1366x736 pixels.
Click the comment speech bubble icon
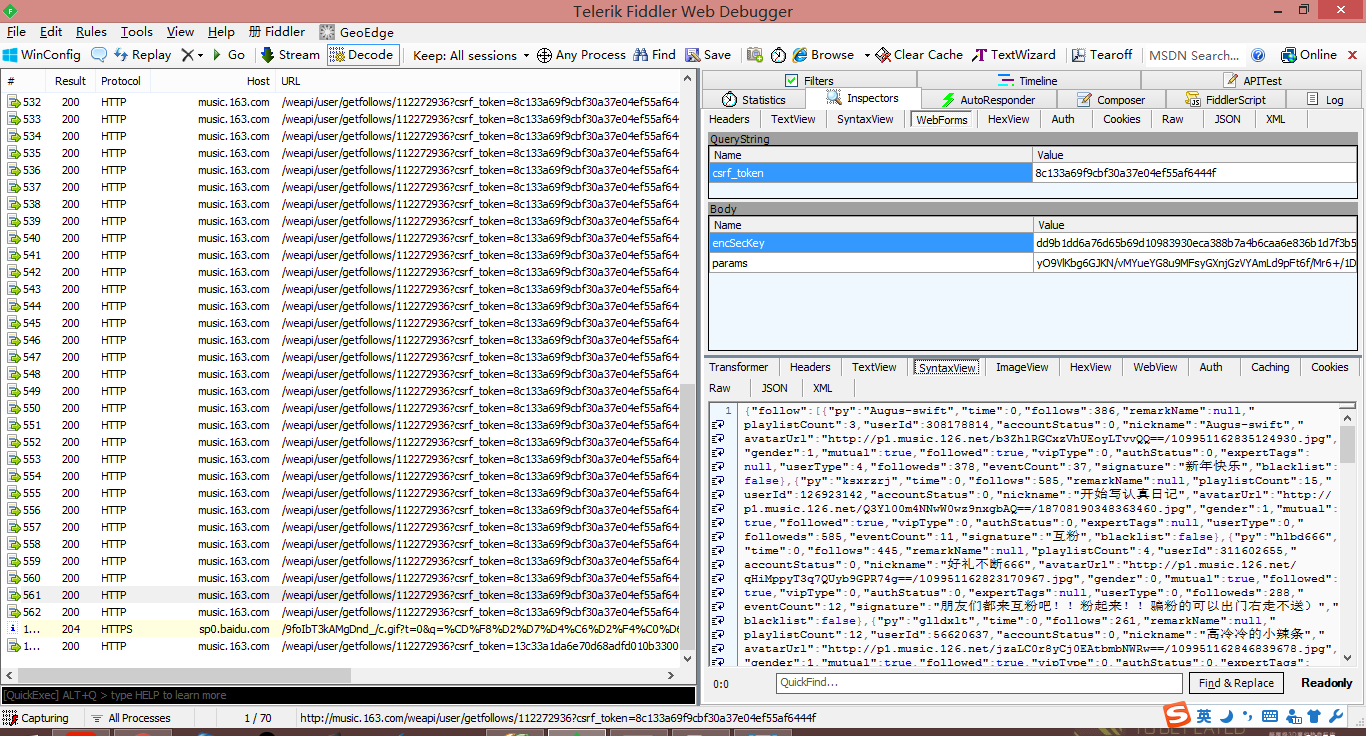click(99, 55)
